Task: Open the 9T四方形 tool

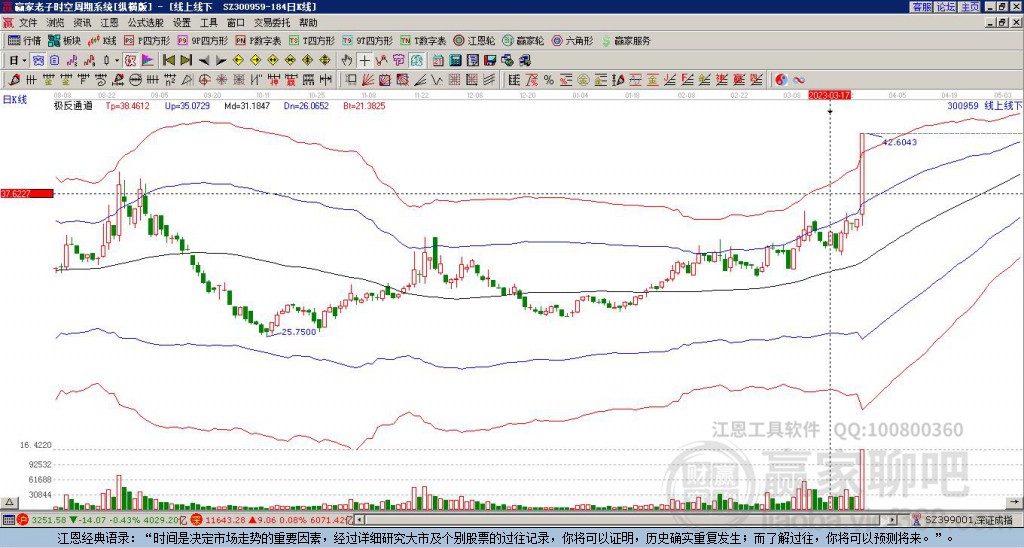Action: pyautogui.click(x=367, y=40)
